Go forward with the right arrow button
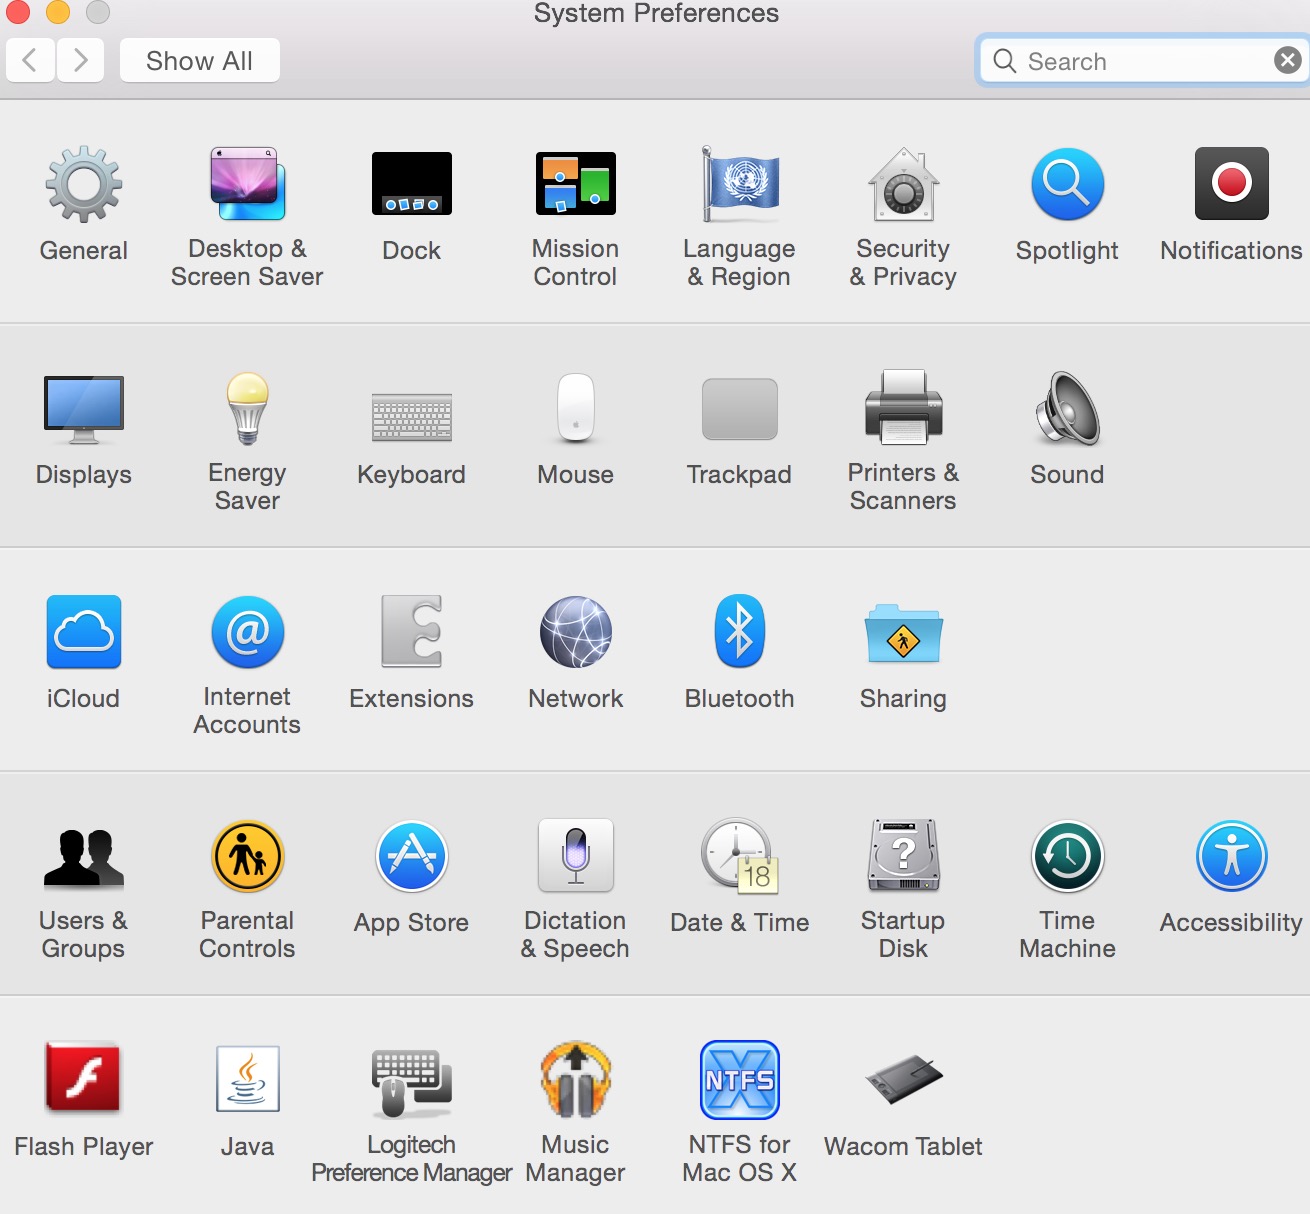1310x1214 pixels. (80, 61)
